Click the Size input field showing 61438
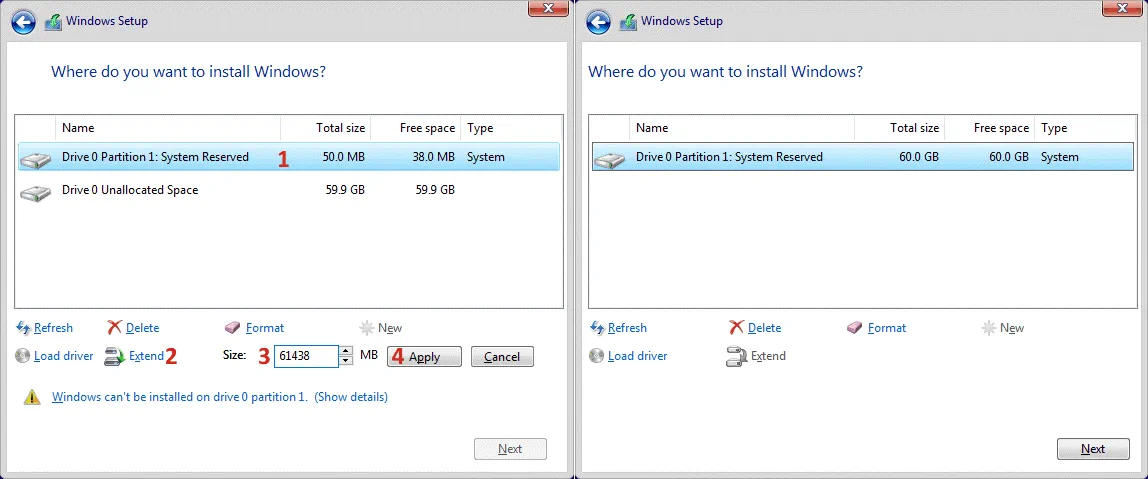 [x=306, y=356]
